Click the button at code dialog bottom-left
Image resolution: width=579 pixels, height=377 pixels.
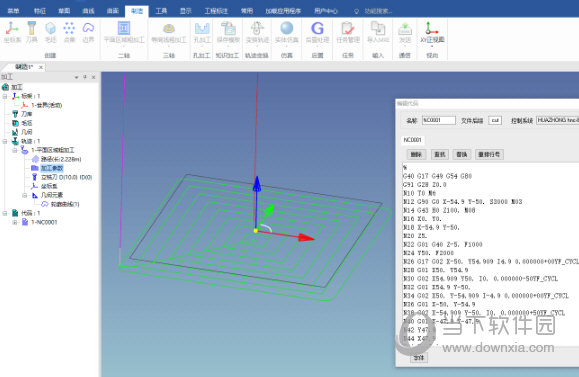pyautogui.click(x=419, y=357)
